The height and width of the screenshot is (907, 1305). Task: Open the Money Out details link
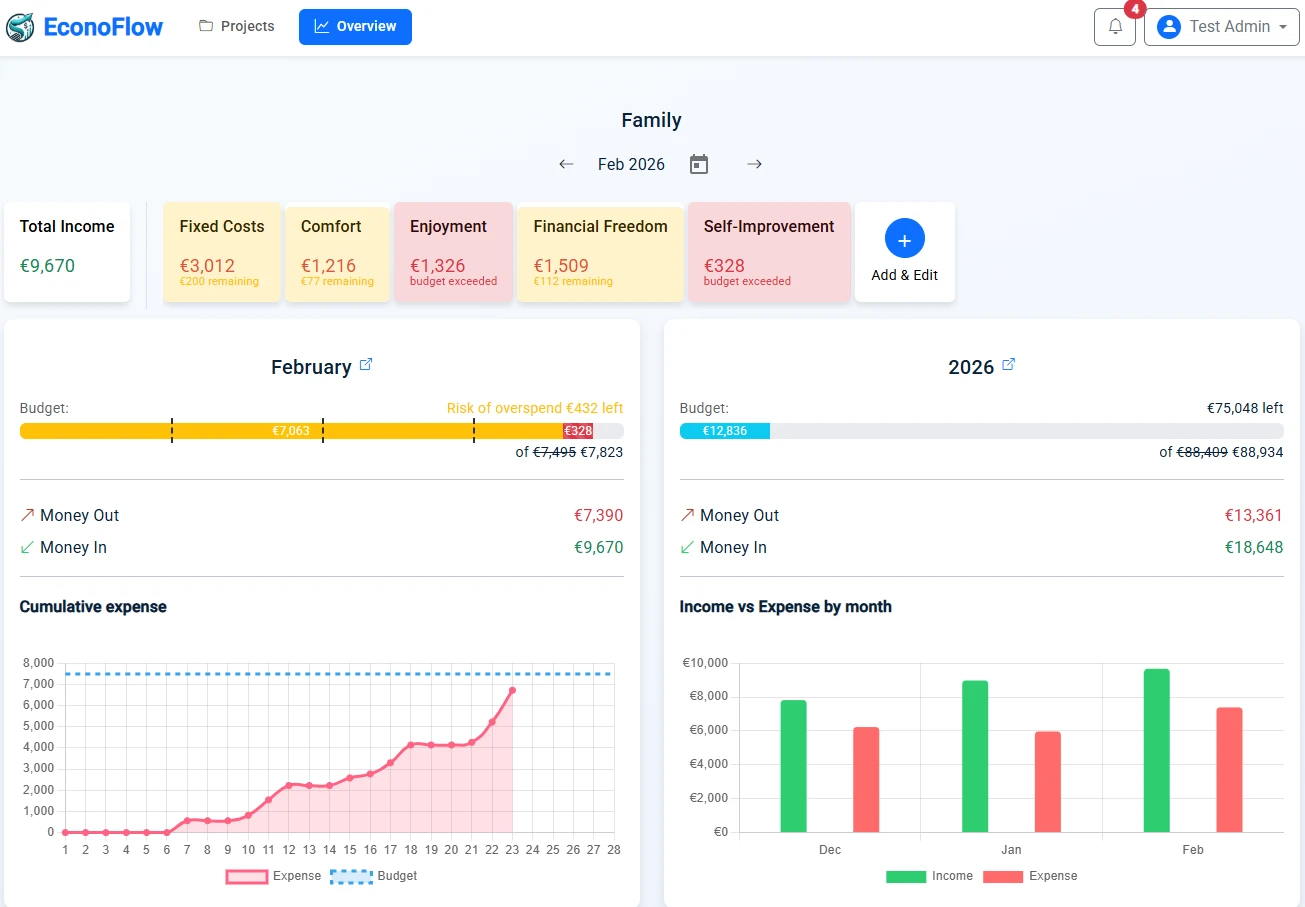(69, 515)
